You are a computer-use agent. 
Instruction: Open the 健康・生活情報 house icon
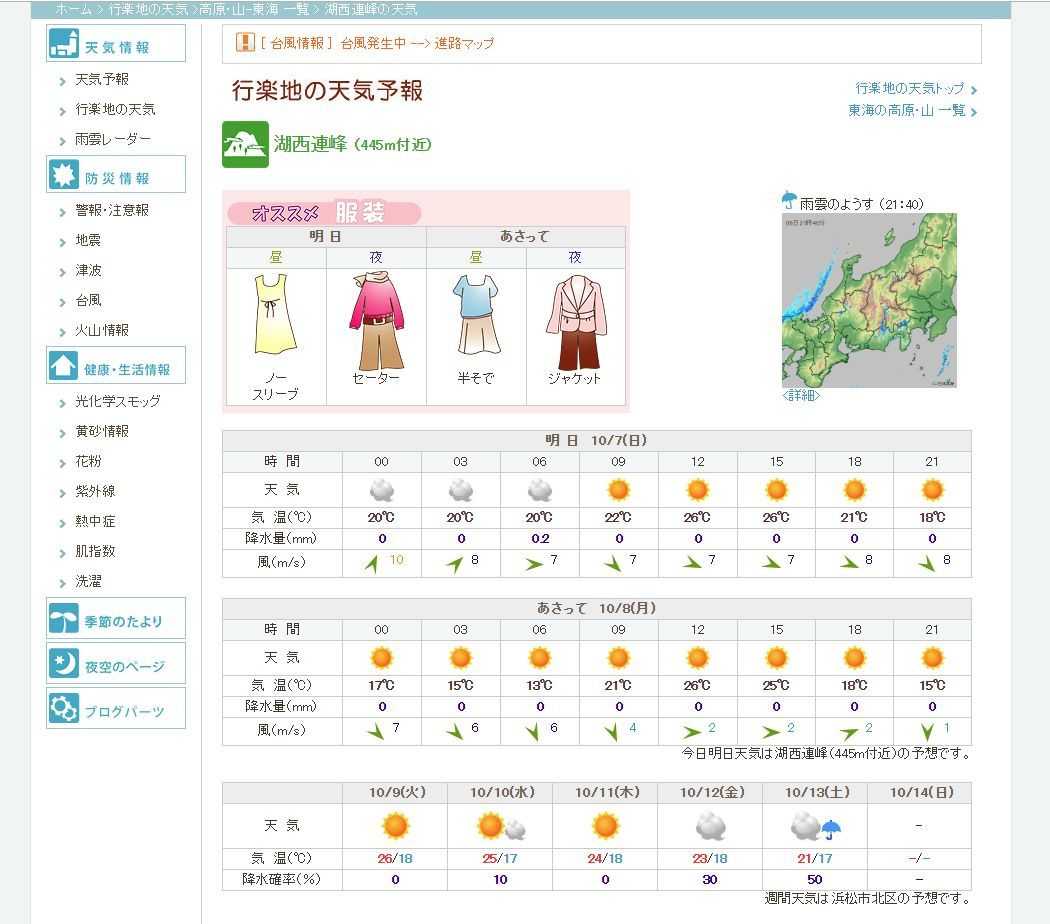click(64, 367)
